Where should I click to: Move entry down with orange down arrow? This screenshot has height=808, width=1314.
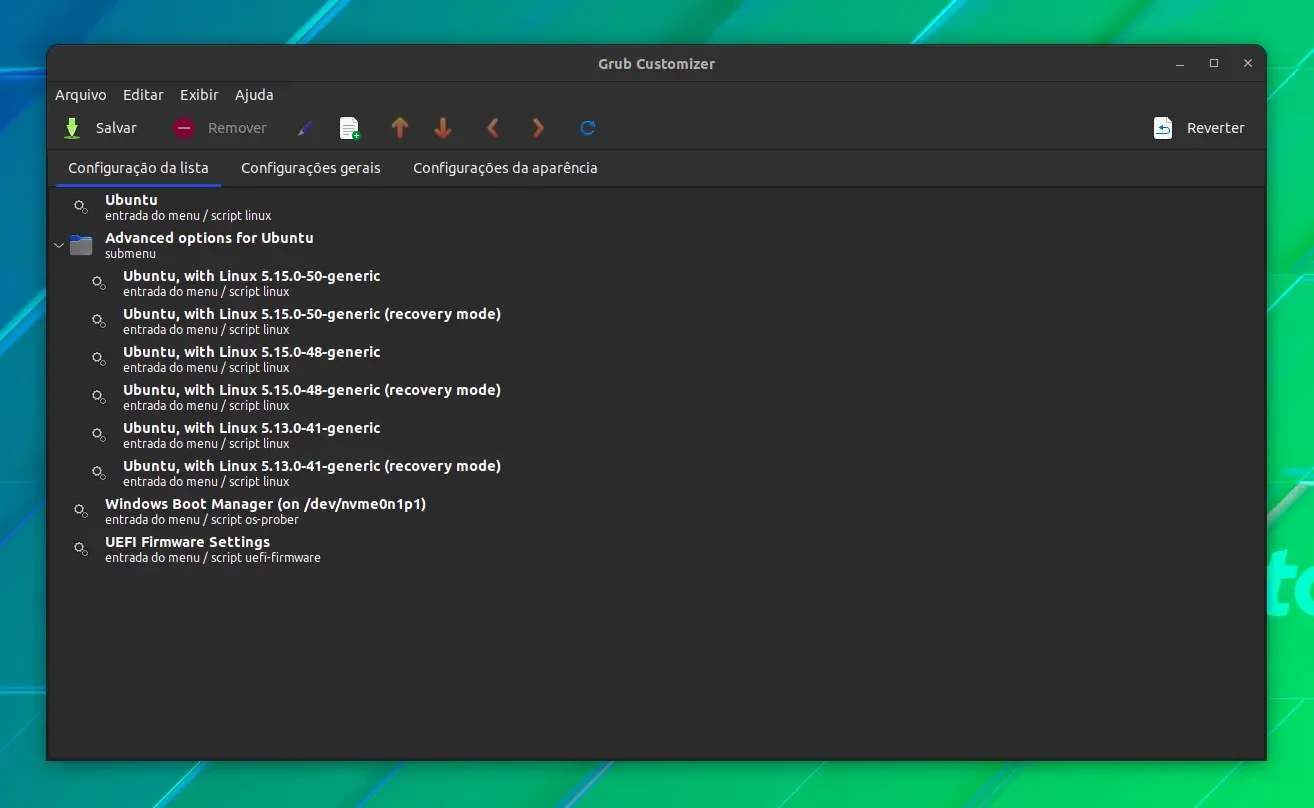pos(443,128)
